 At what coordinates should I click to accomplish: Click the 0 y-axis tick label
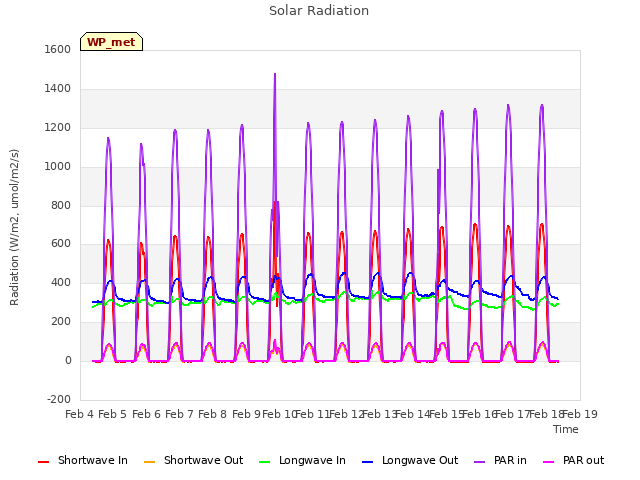click(x=68, y=361)
